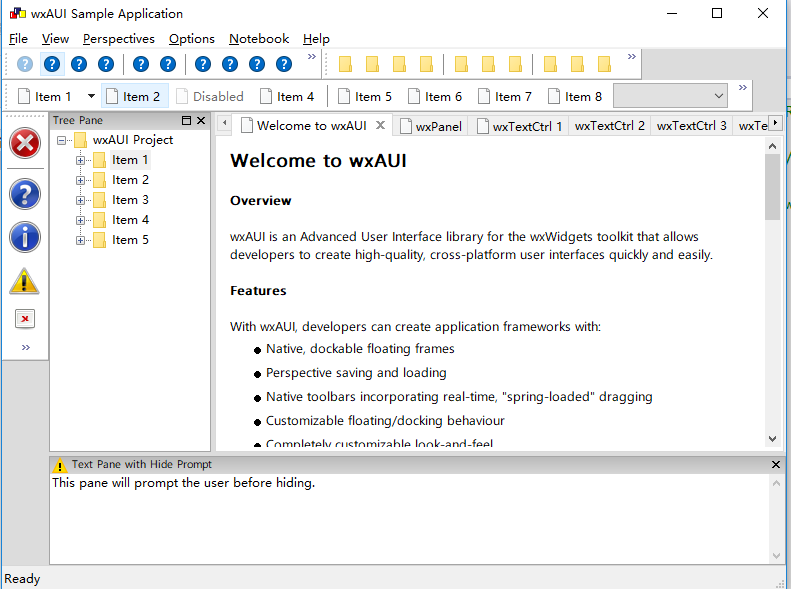The height and width of the screenshot is (589, 791).
Task: Expand tree node Item 4
Action: click(x=80, y=220)
